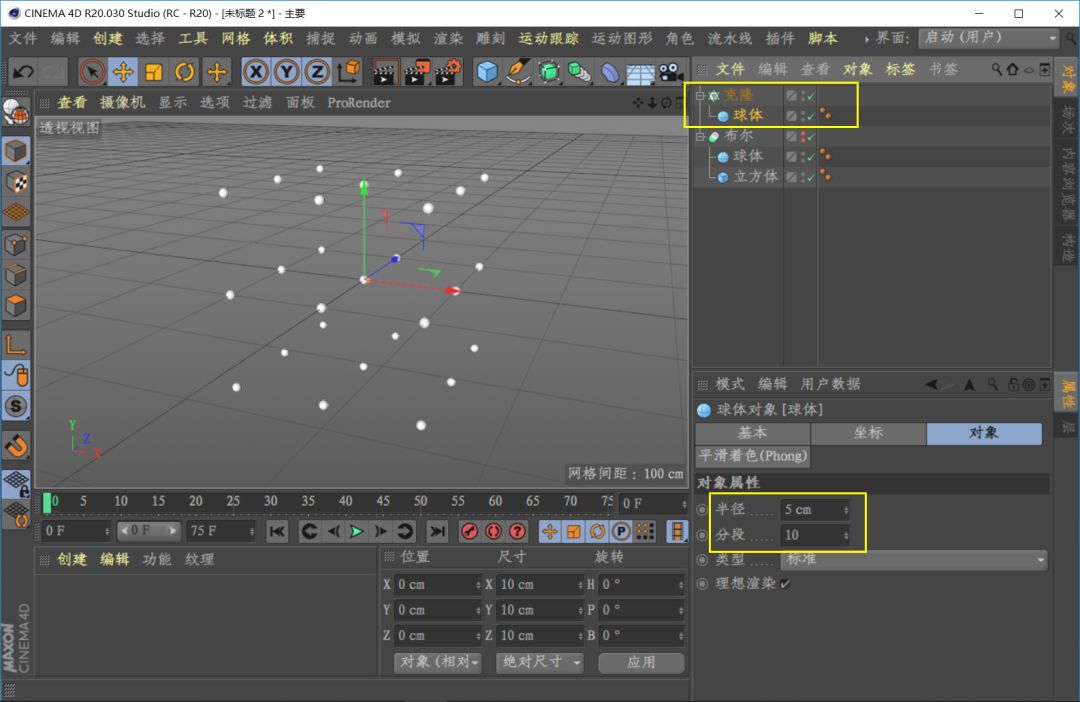Toggle the X axis lock
Screen dimensions: 1080x702
[256, 72]
